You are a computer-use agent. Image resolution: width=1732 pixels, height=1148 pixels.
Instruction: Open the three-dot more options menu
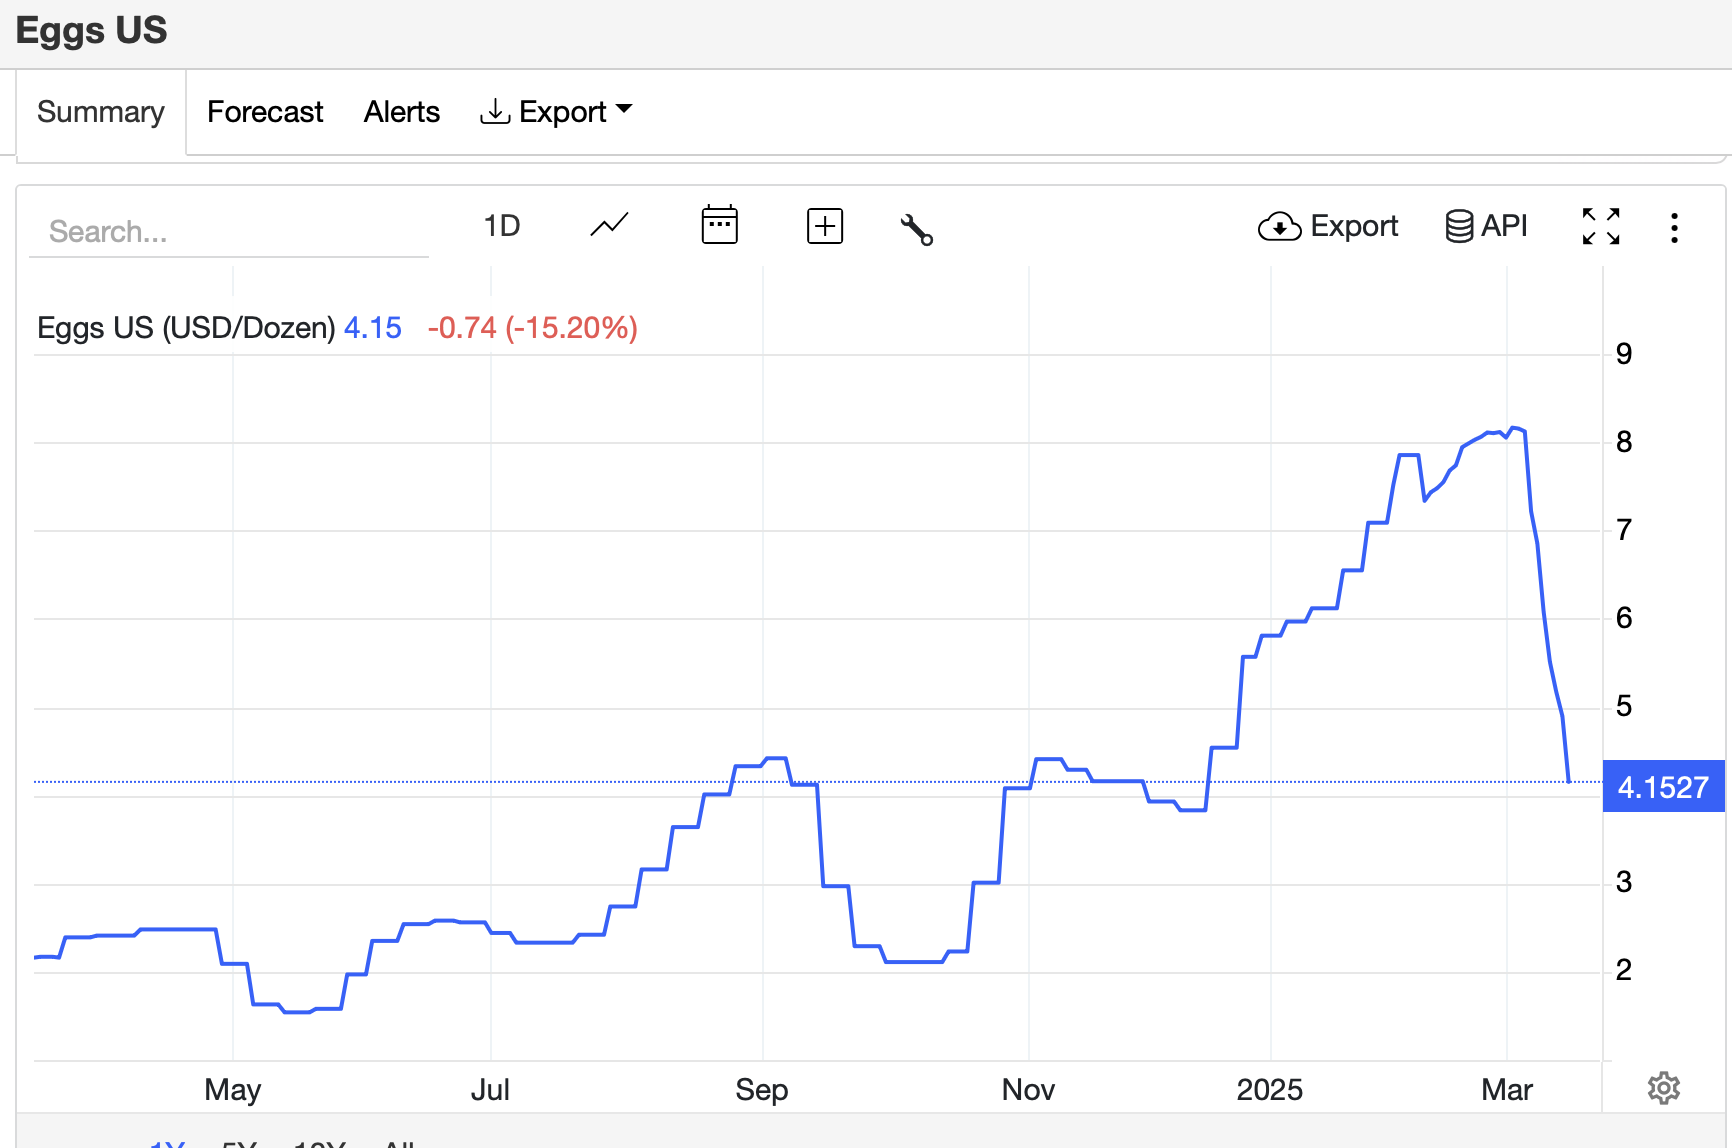pyautogui.click(x=1674, y=228)
